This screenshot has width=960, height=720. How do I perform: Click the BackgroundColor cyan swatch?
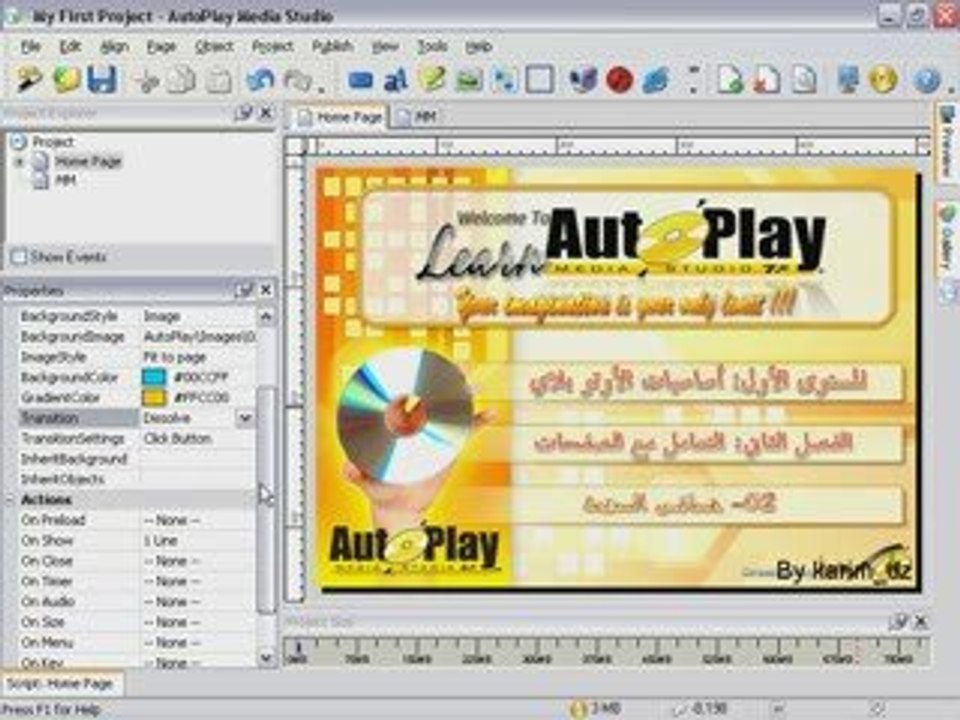154,377
